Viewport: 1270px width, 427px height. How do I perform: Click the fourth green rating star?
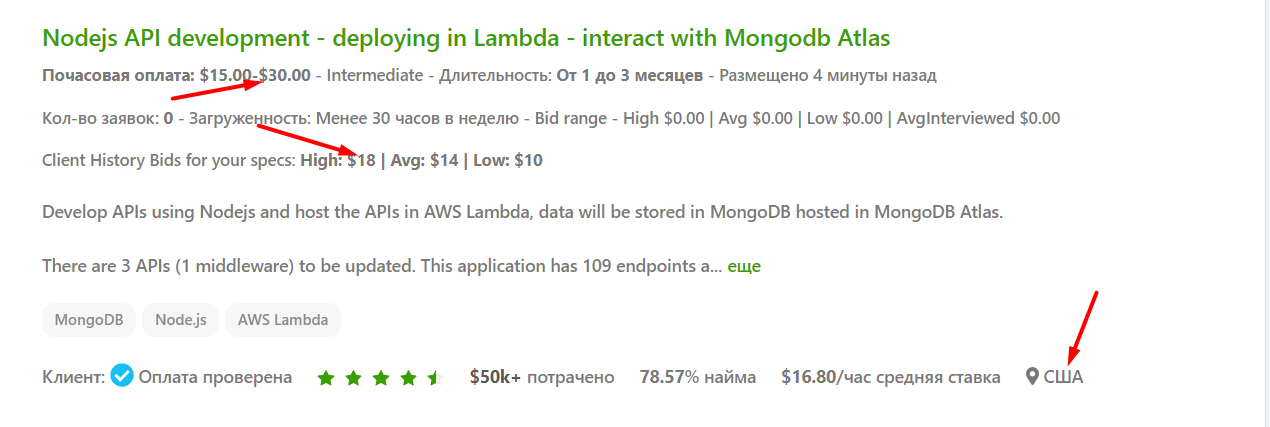click(x=408, y=378)
